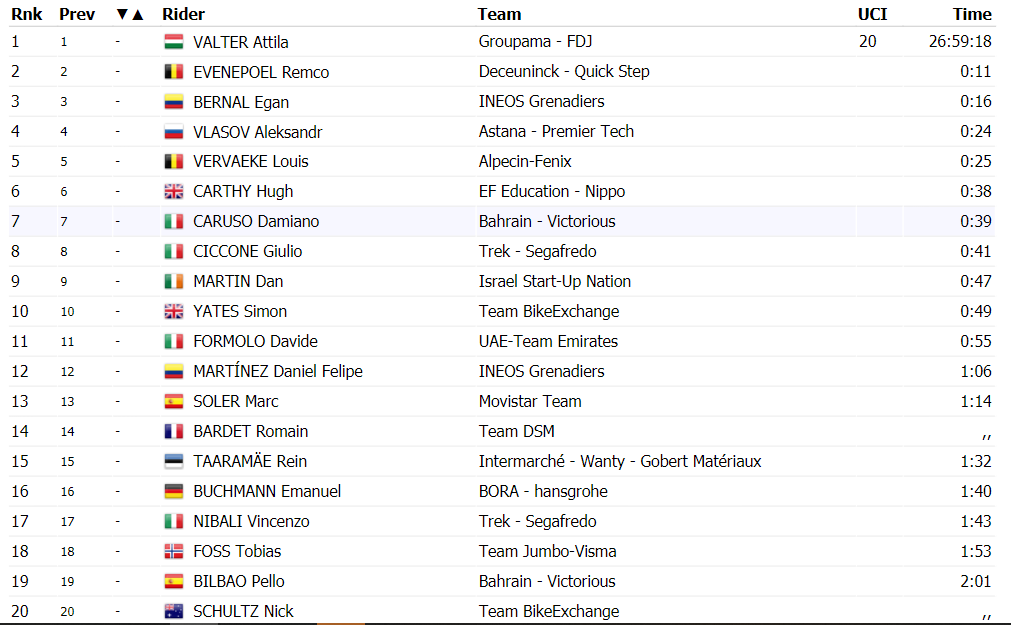1011x625 pixels.
Task: Click the Norwegian flag next to FOSS Tobias
Action: 173,551
